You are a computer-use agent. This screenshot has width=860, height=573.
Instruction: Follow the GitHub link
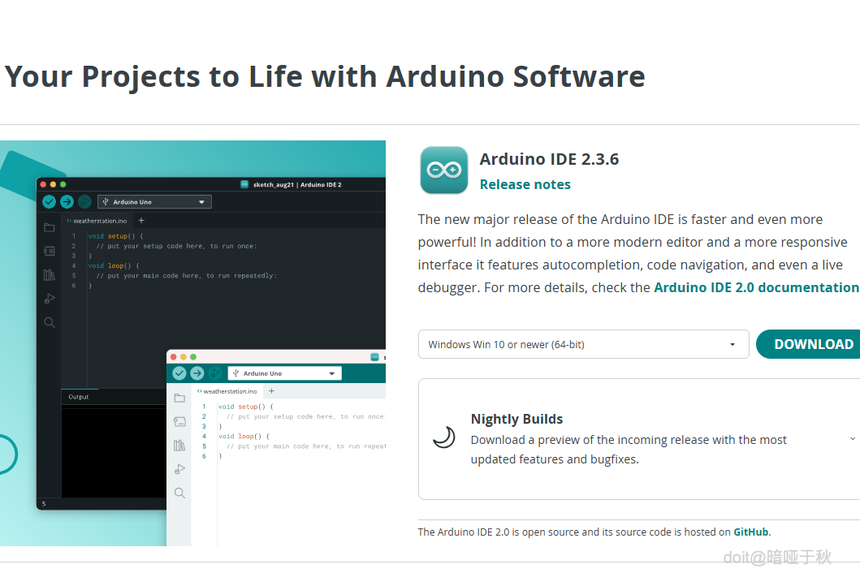coord(751,532)
